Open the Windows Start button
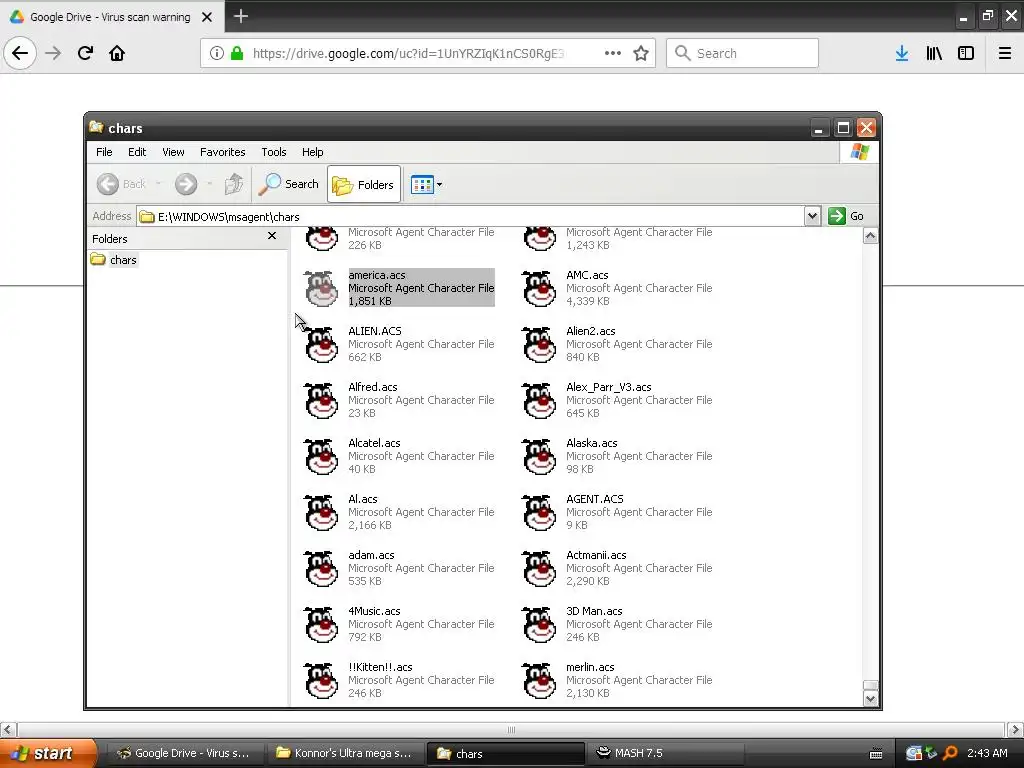Screen dimensions: 1024x768 point(47,753)
